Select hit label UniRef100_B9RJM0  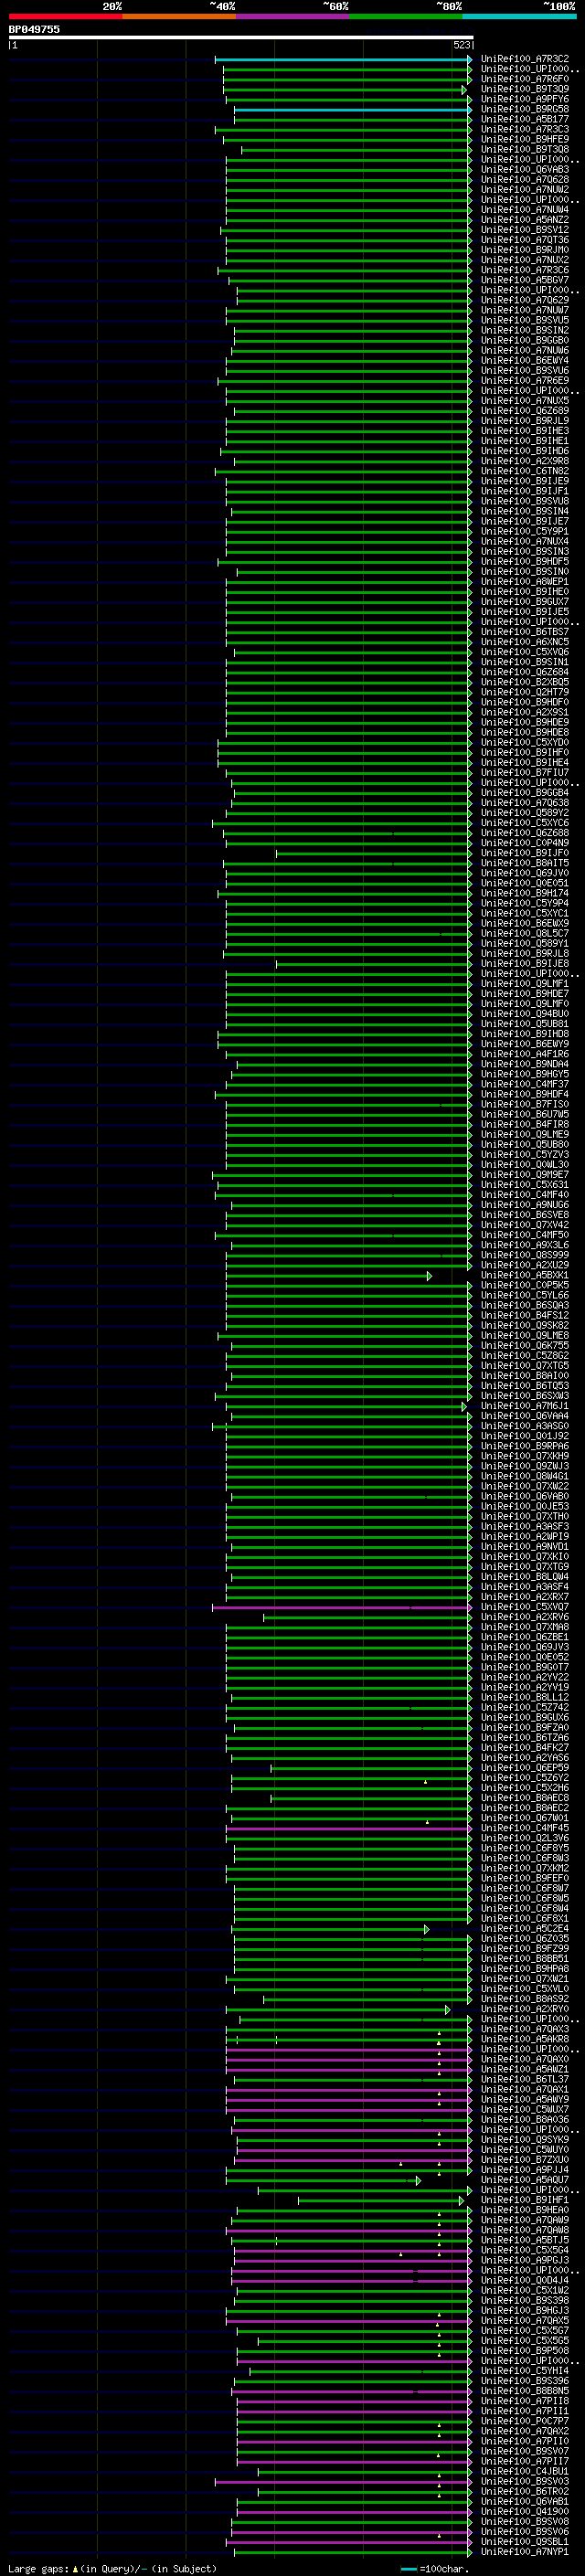(525, 250)
